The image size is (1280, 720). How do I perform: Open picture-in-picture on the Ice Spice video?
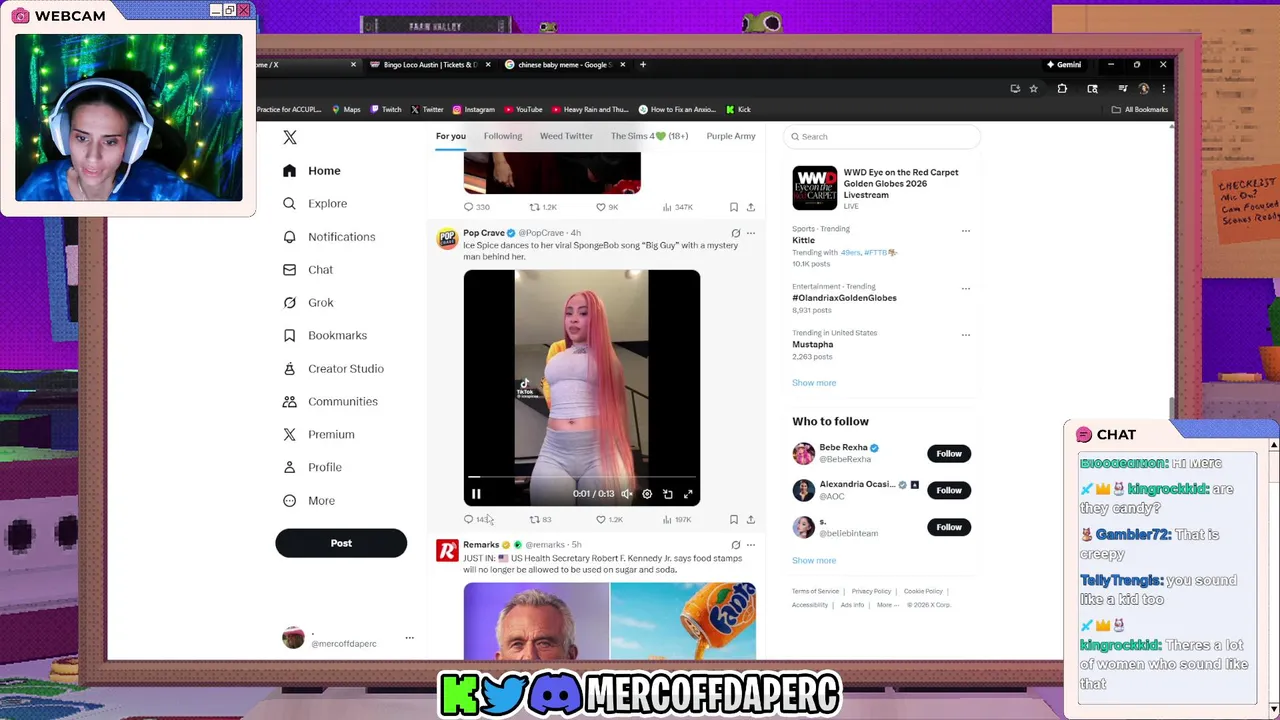668,494
